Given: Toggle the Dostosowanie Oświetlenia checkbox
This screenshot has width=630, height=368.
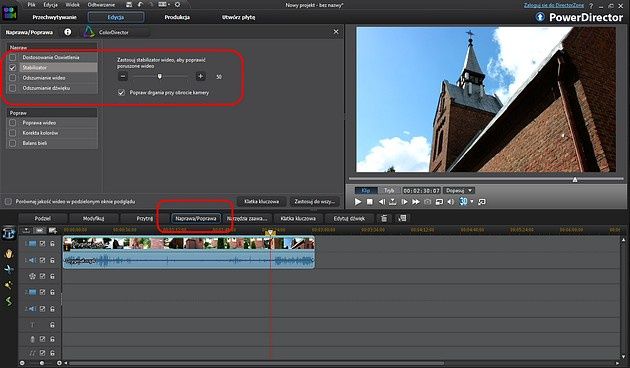Looking at the screenshot, I should 12,57.
